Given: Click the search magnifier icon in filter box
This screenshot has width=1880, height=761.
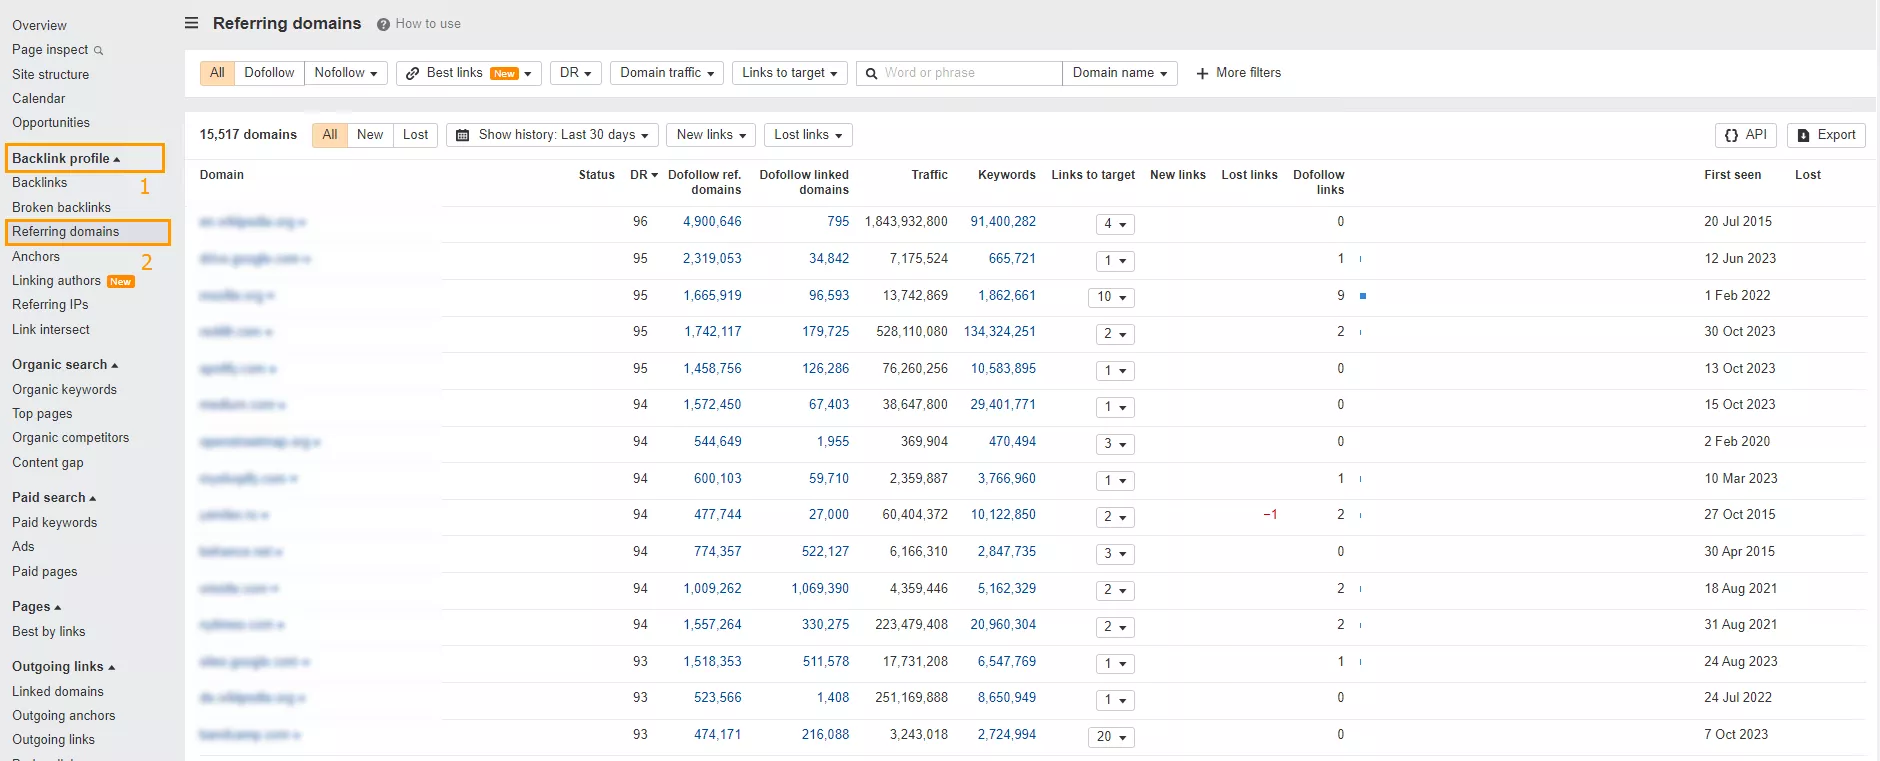Looking at the screenshot, I should coord(871,73).
